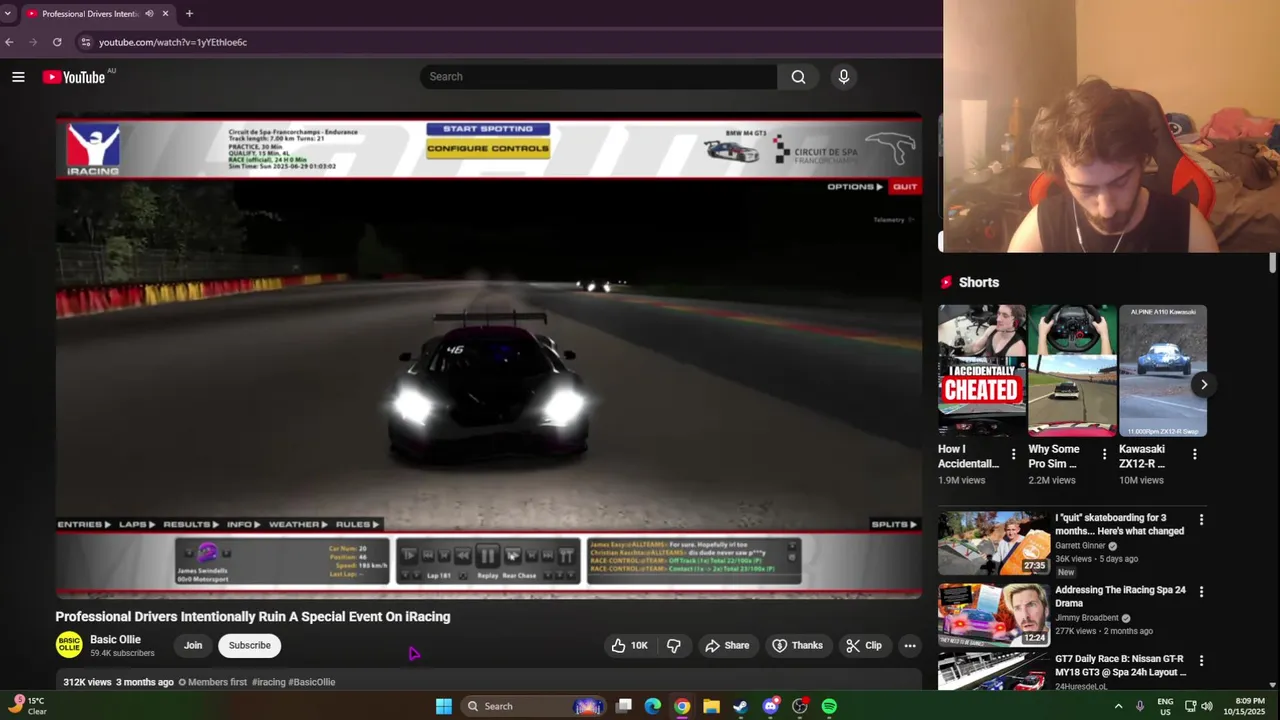Open Discord from the taskbar

click(x=770, y=706)
